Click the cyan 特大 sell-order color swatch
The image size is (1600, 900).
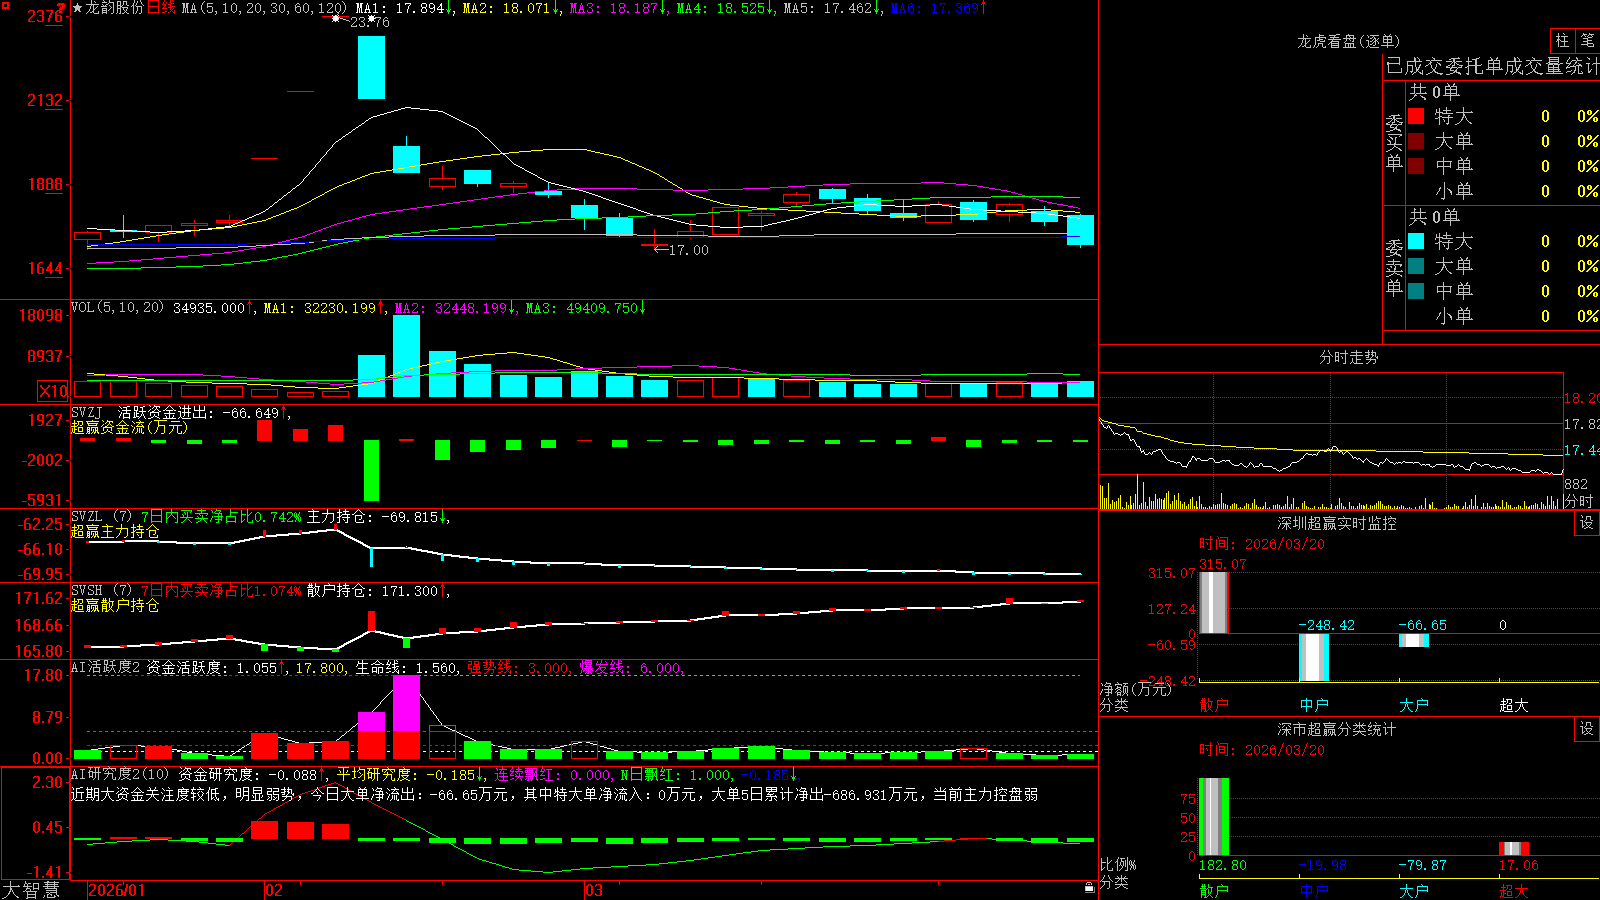(x=1416, y=241)
